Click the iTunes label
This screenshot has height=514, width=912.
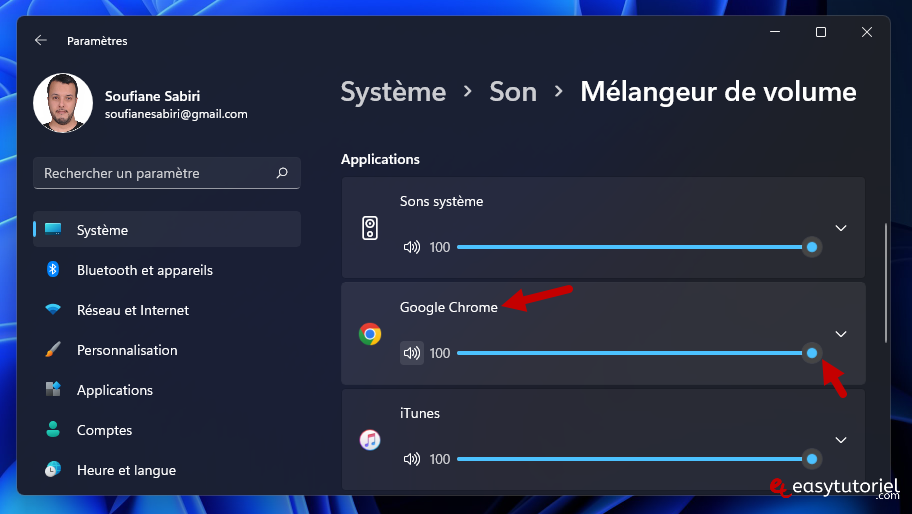coord(419,413)
